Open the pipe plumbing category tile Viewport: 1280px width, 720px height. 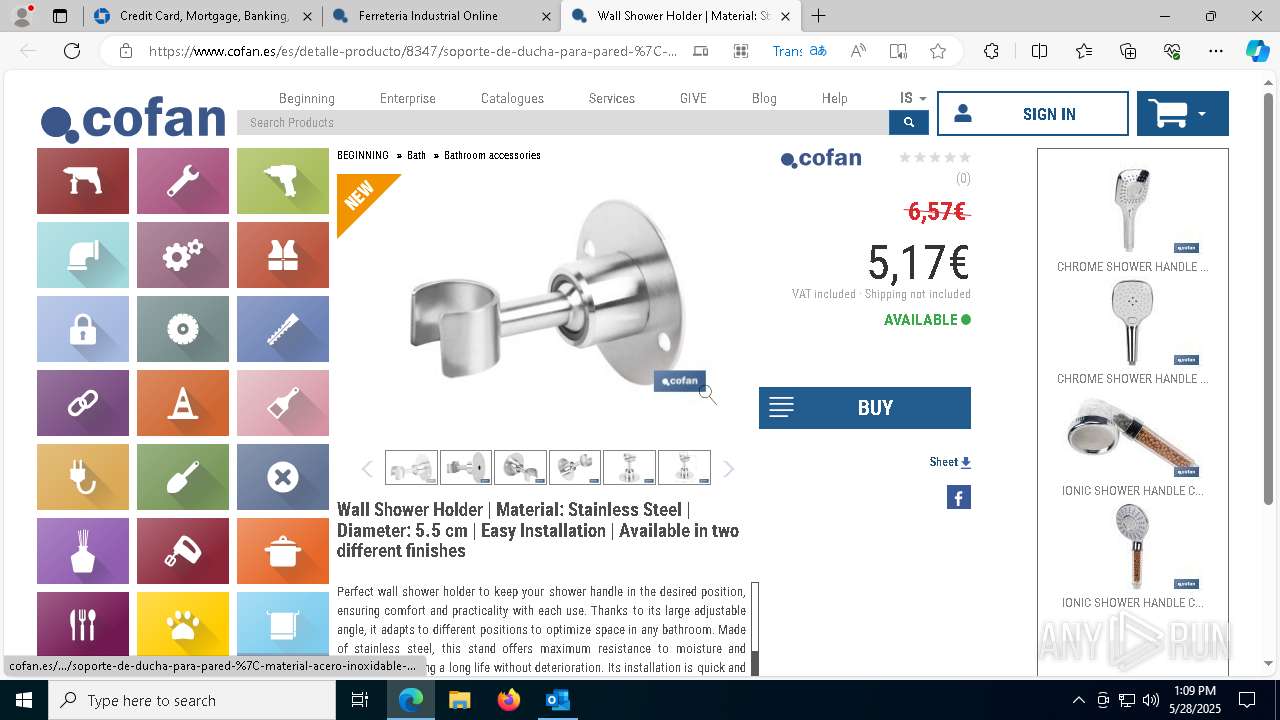tap(83, 255)
